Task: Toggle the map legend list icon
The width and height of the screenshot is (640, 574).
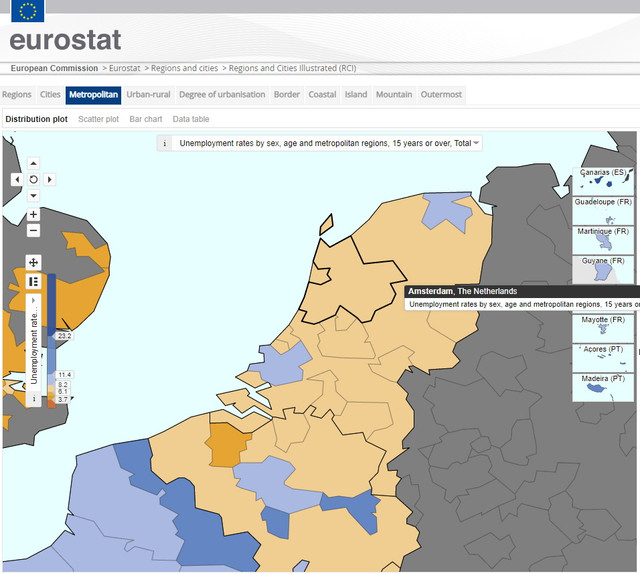Action: [33, 282]
